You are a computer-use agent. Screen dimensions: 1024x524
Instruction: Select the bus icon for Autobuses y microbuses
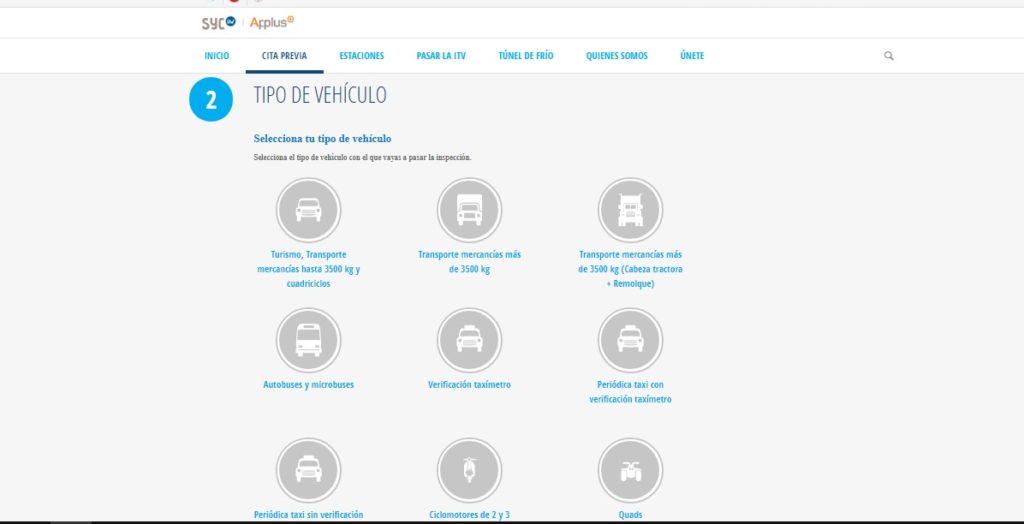(x=308, y=340)
